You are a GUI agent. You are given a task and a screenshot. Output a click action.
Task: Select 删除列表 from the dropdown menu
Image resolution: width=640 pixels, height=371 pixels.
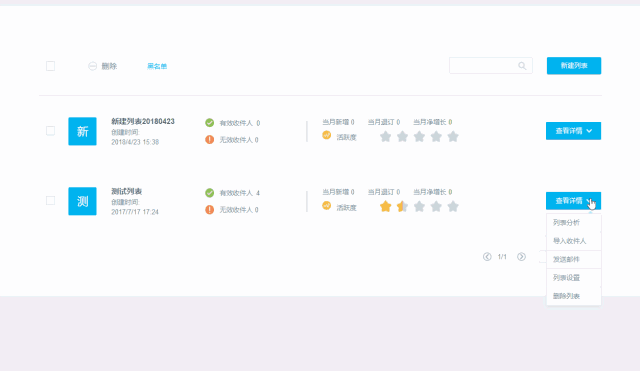point(573,296)
